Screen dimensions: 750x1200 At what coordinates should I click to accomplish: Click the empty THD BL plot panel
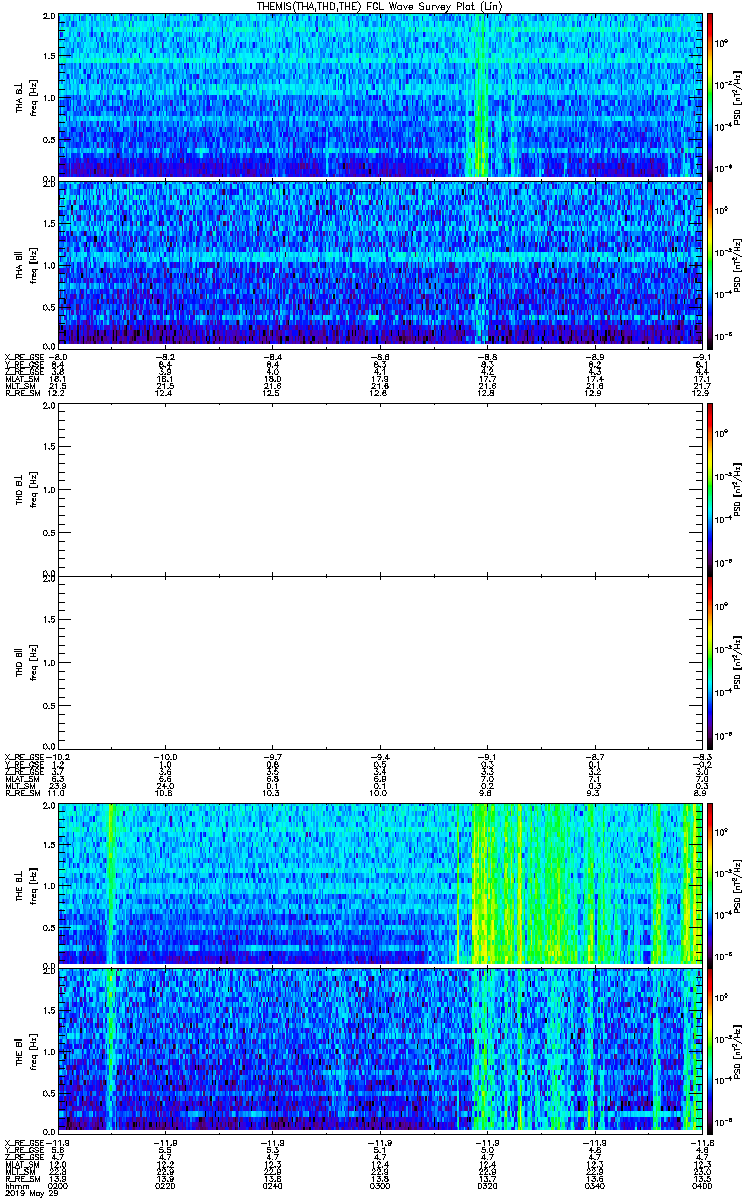point(380,490)
